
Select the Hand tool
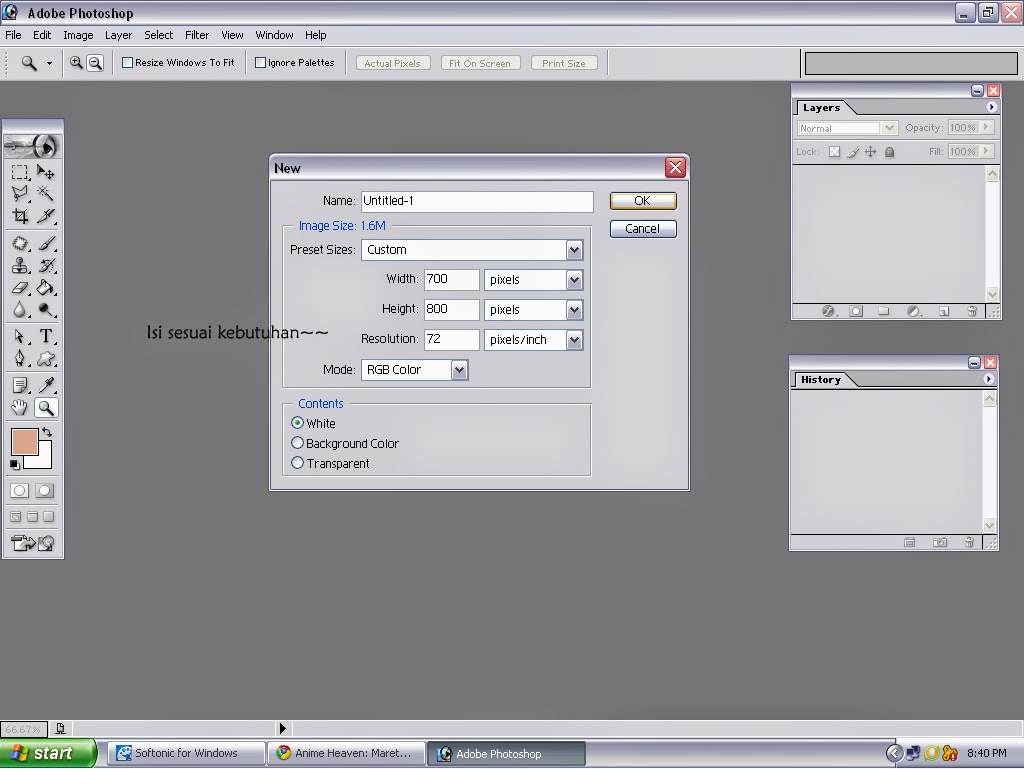(x=20, y=408)
